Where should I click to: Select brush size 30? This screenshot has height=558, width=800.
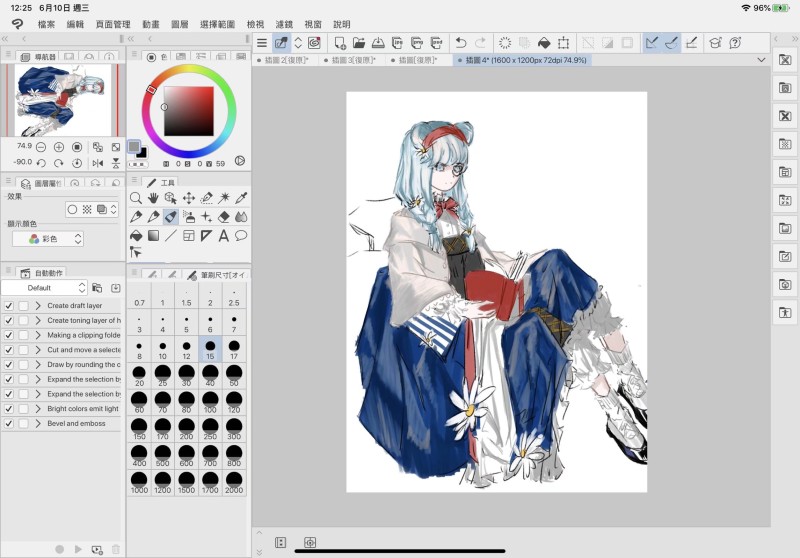[187, 374]
